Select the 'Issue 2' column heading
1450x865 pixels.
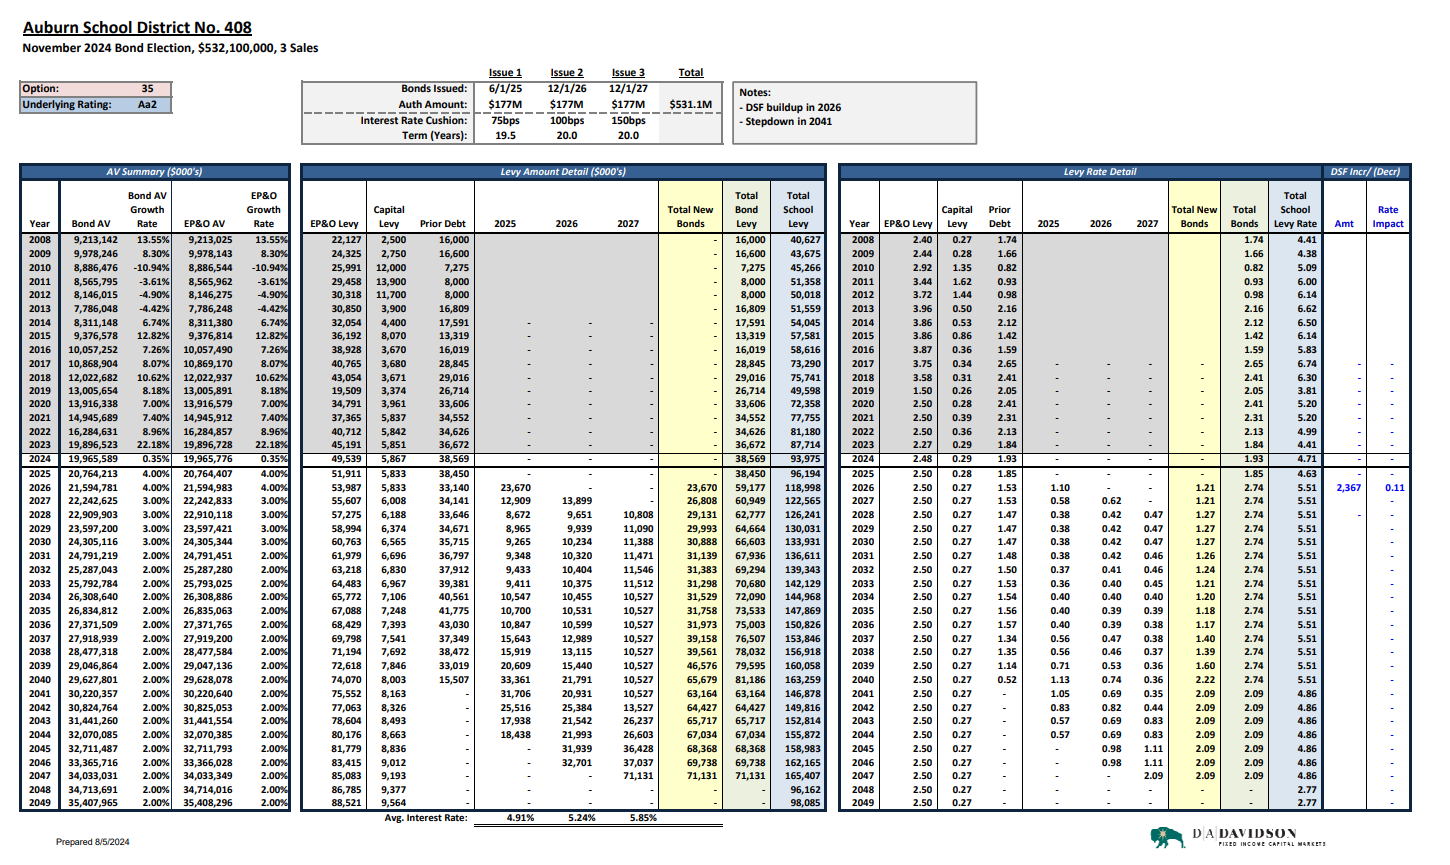(x=566, y=73)
